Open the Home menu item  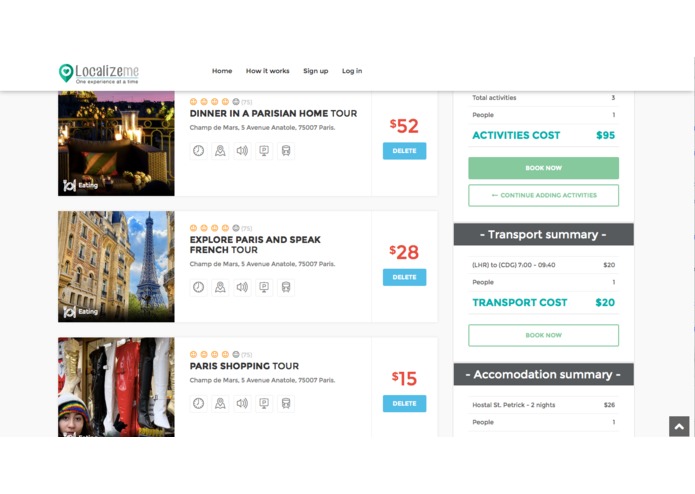[x=222, y=71]
